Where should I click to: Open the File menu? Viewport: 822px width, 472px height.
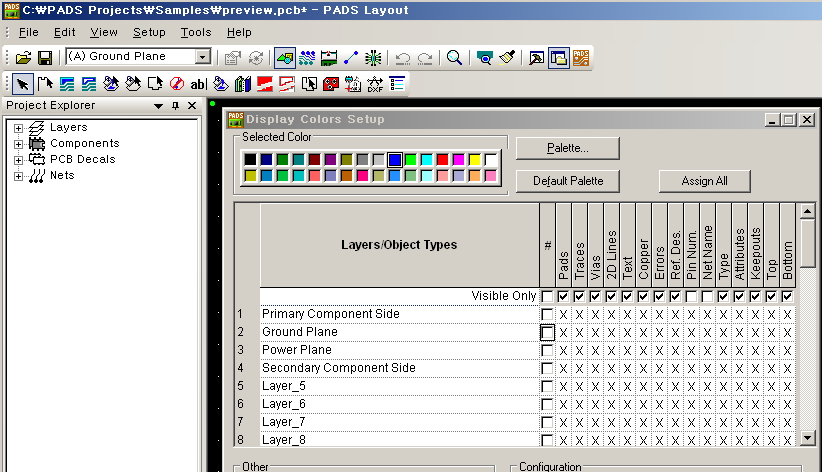tap(28, 33)
